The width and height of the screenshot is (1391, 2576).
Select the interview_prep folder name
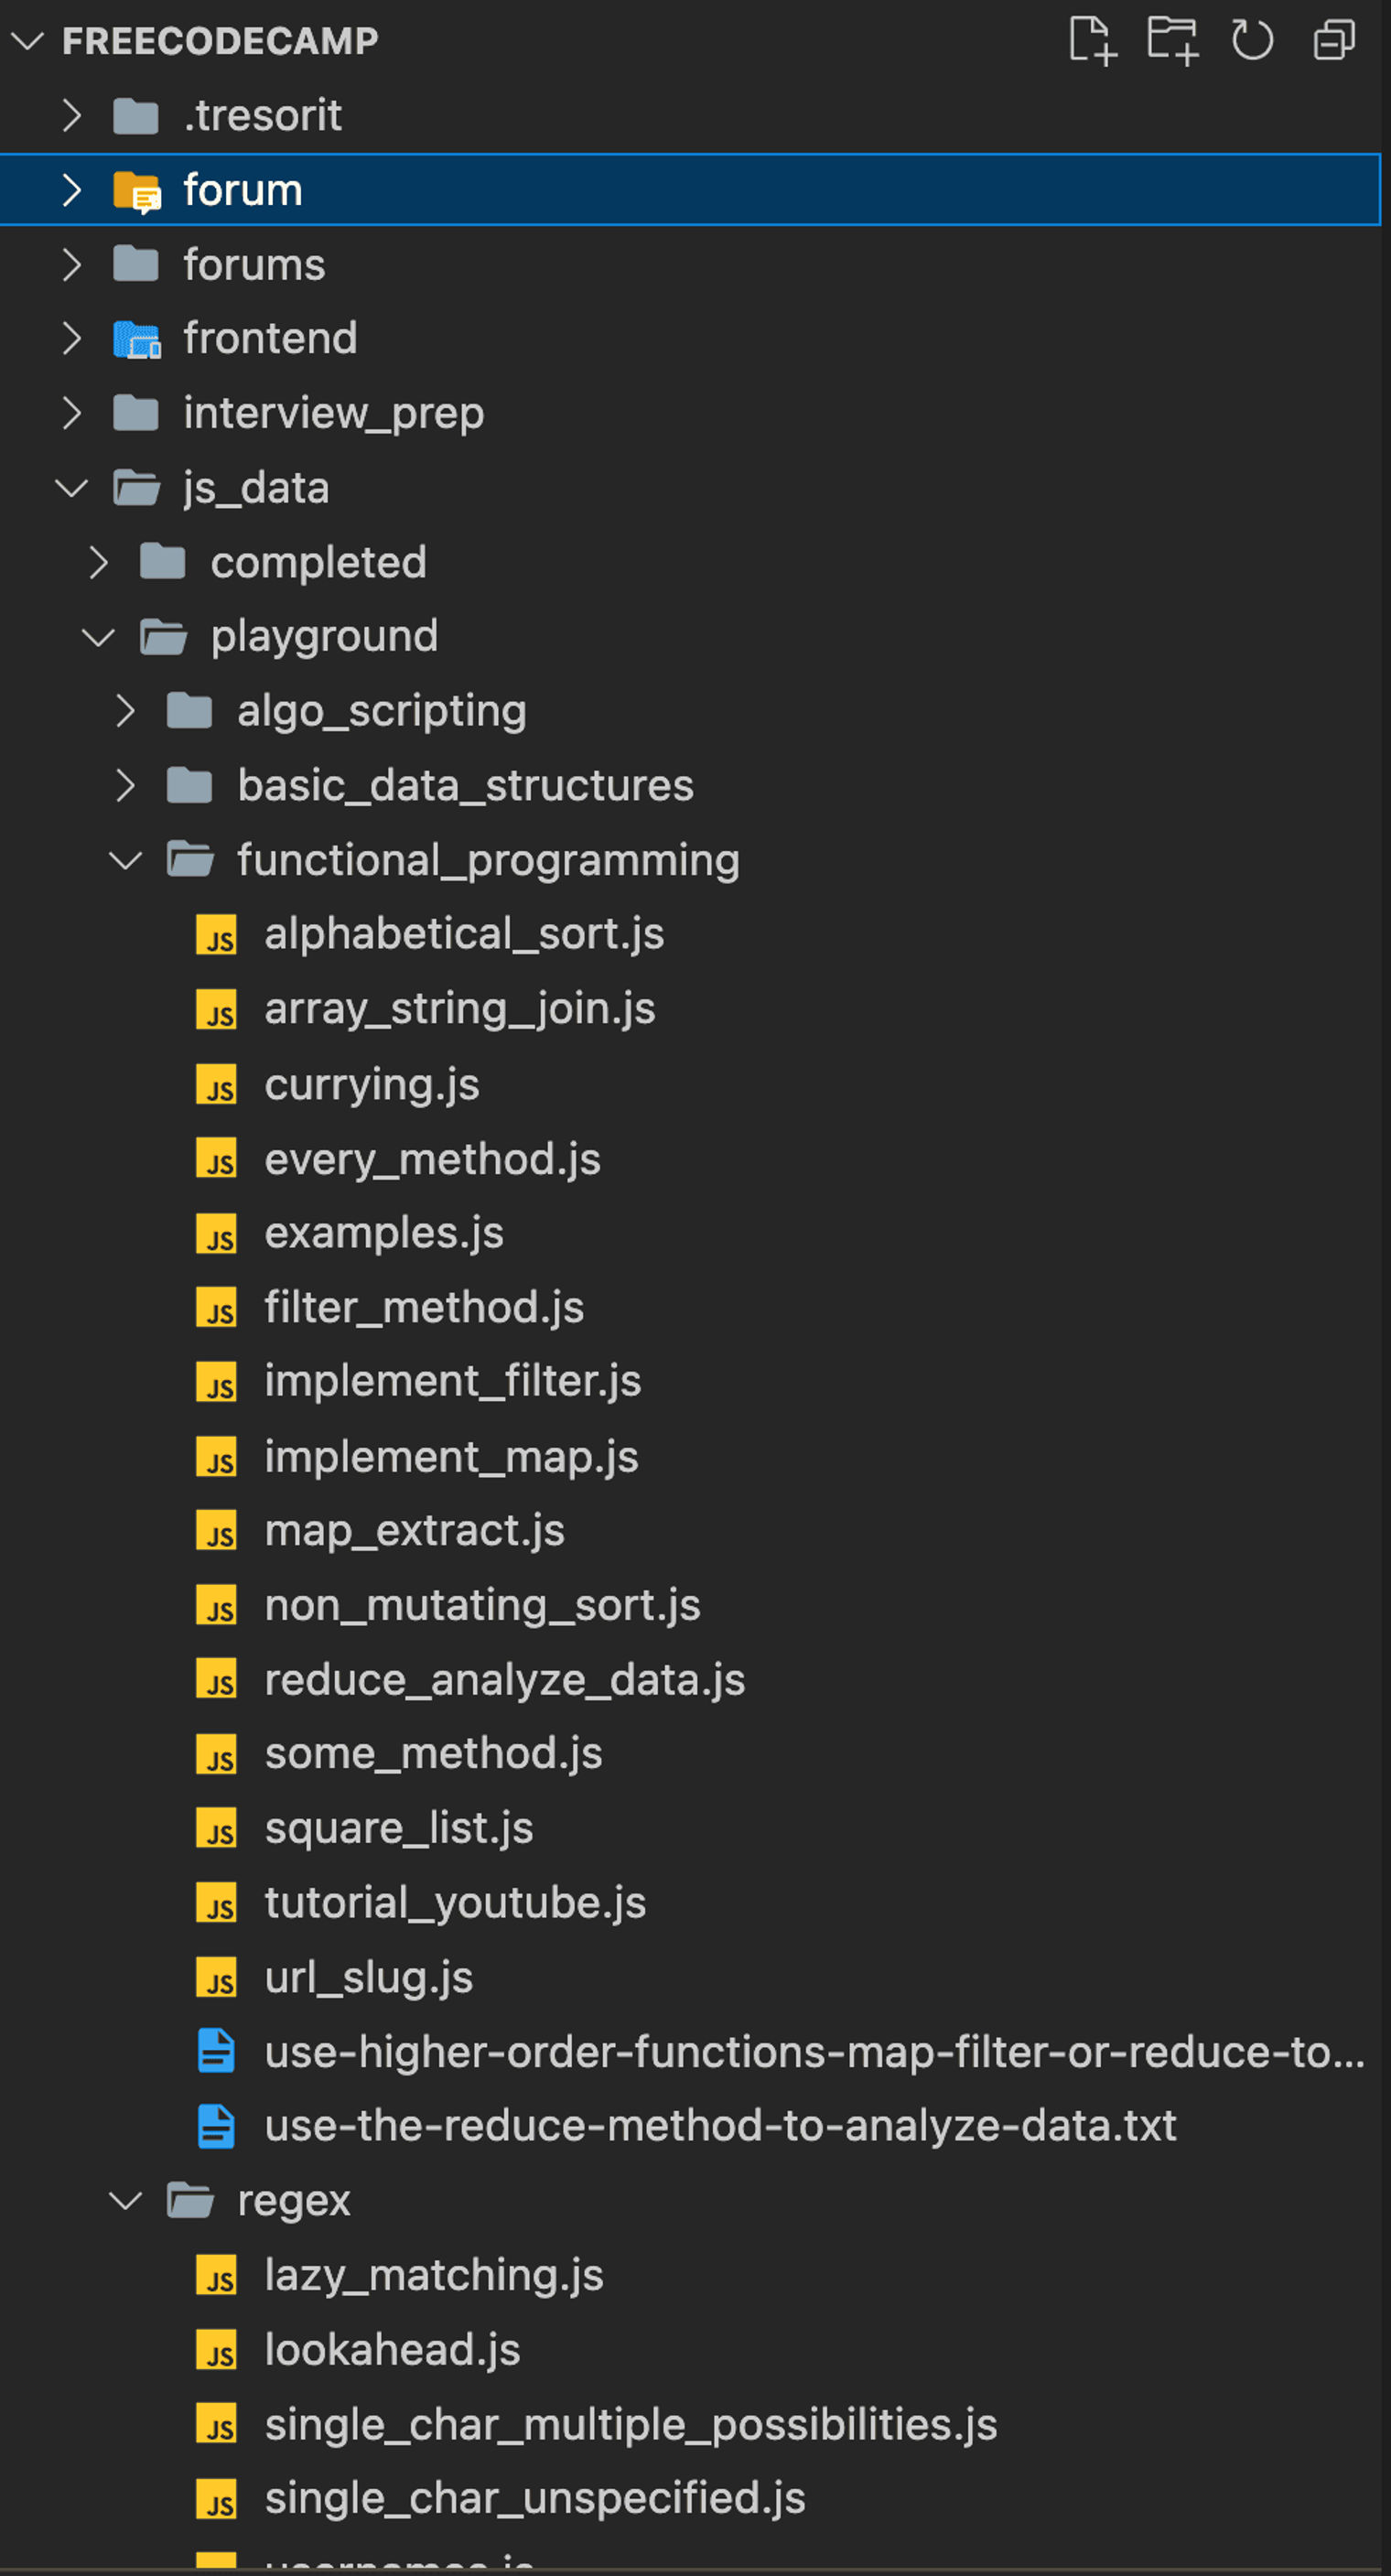pos(334,414)
